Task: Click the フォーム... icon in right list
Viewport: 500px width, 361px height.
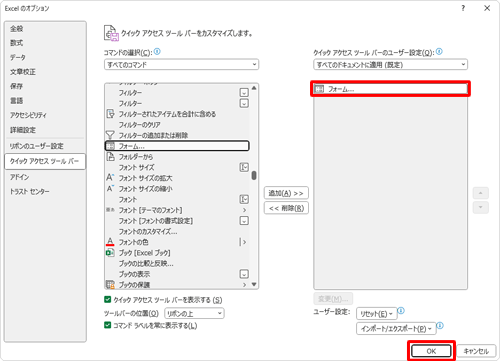Action: (319, 89)
